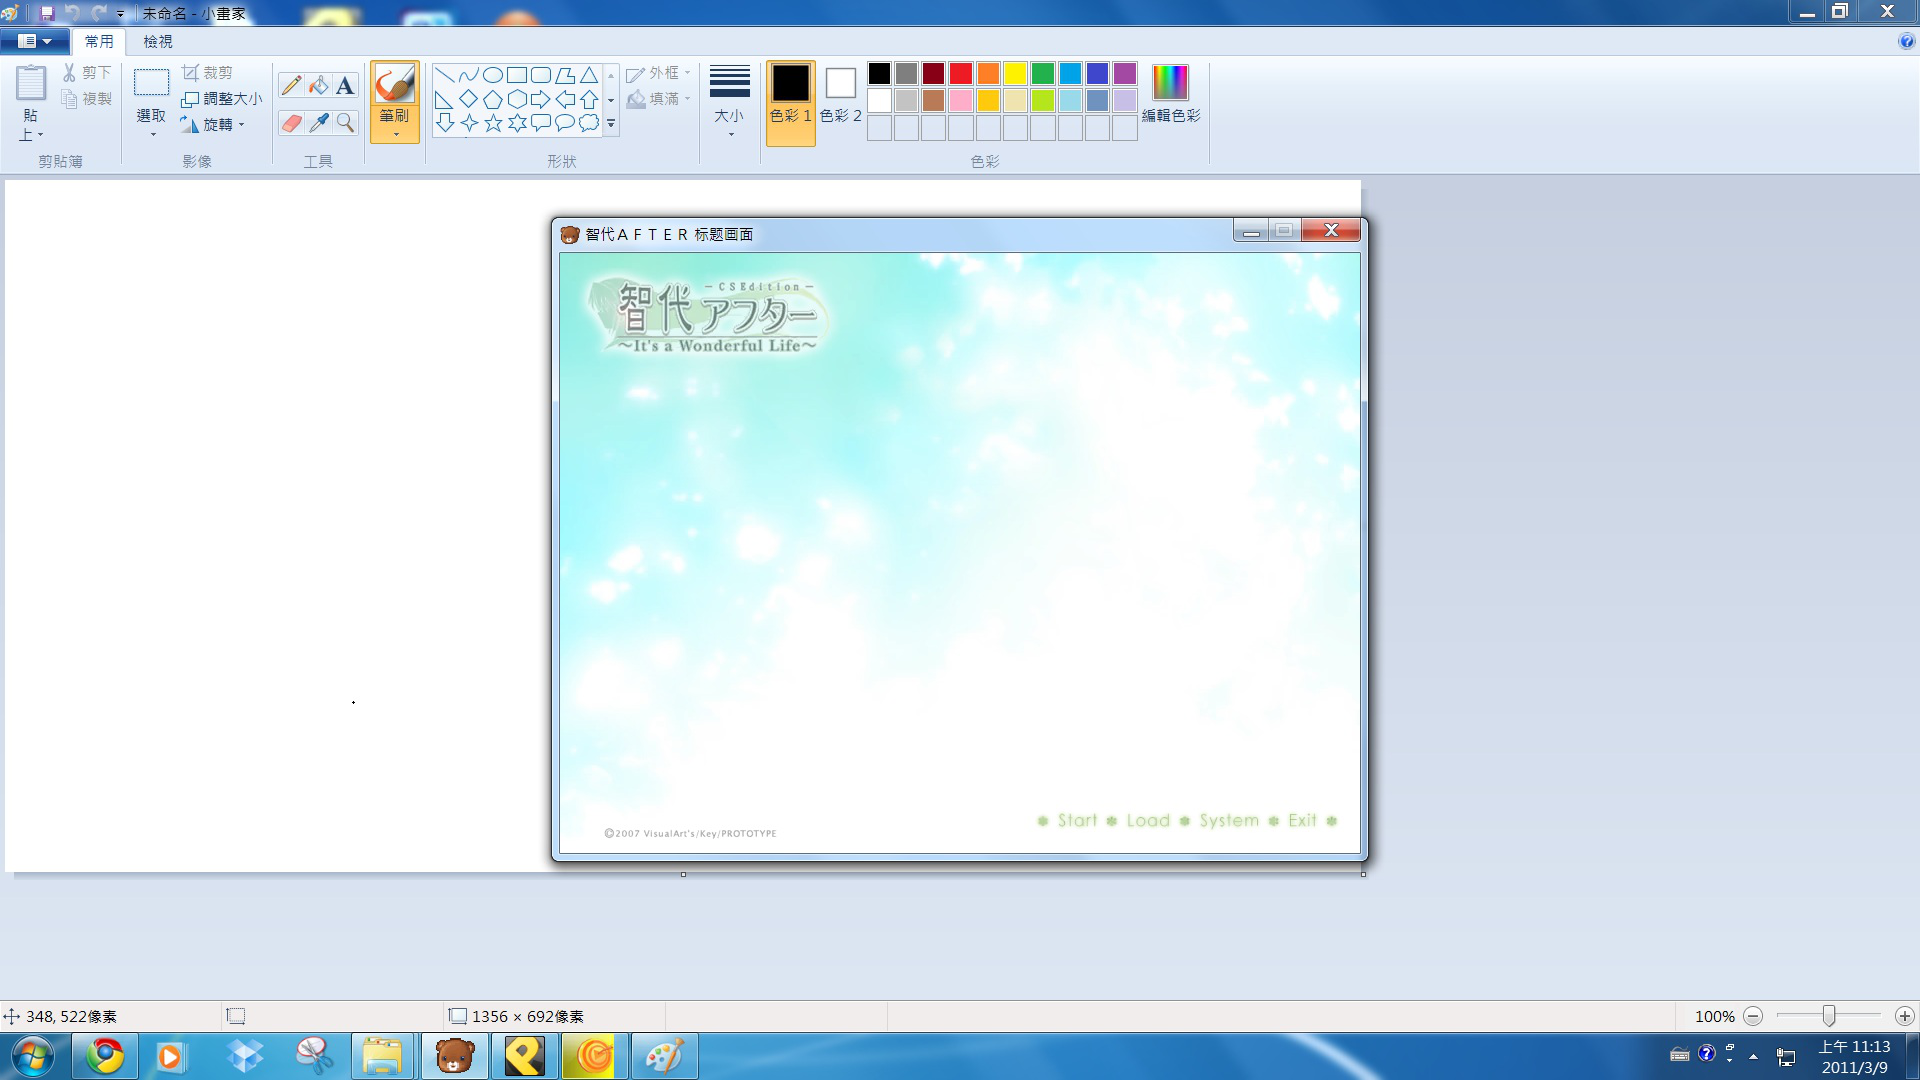Open Edit colors (編輯色彩) dialog
This screenshot has height=1080, width=1920.
[1171, 95]
